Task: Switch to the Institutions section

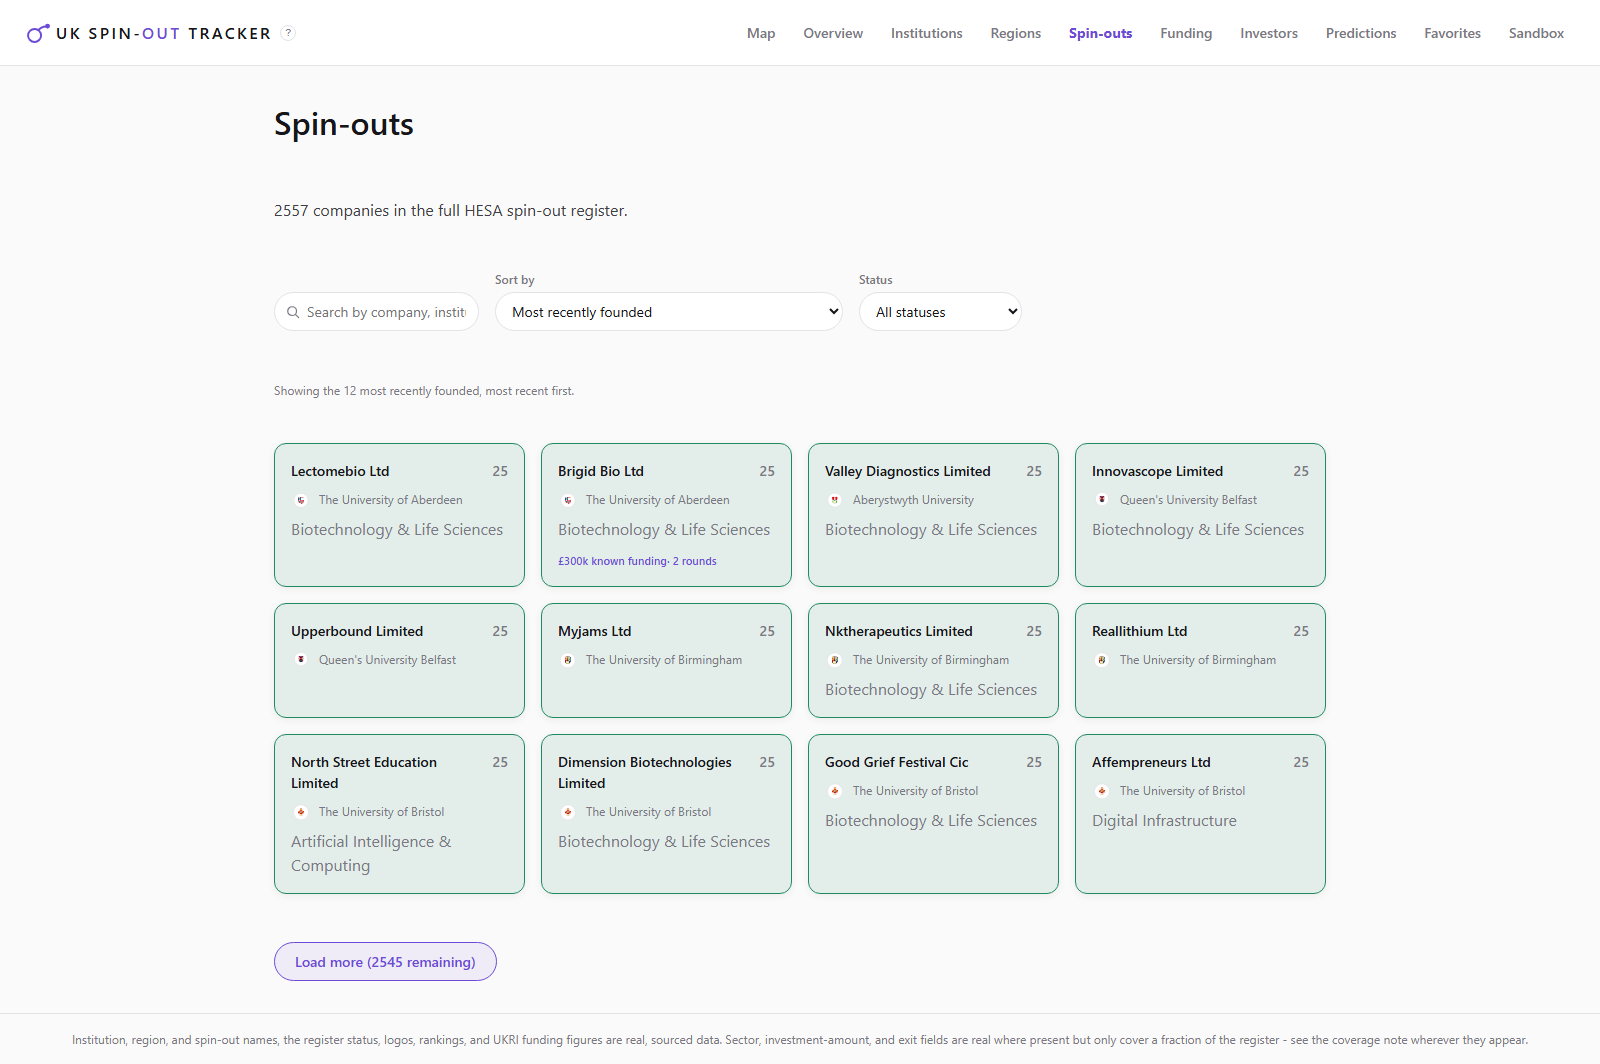Action: [927, 33]
